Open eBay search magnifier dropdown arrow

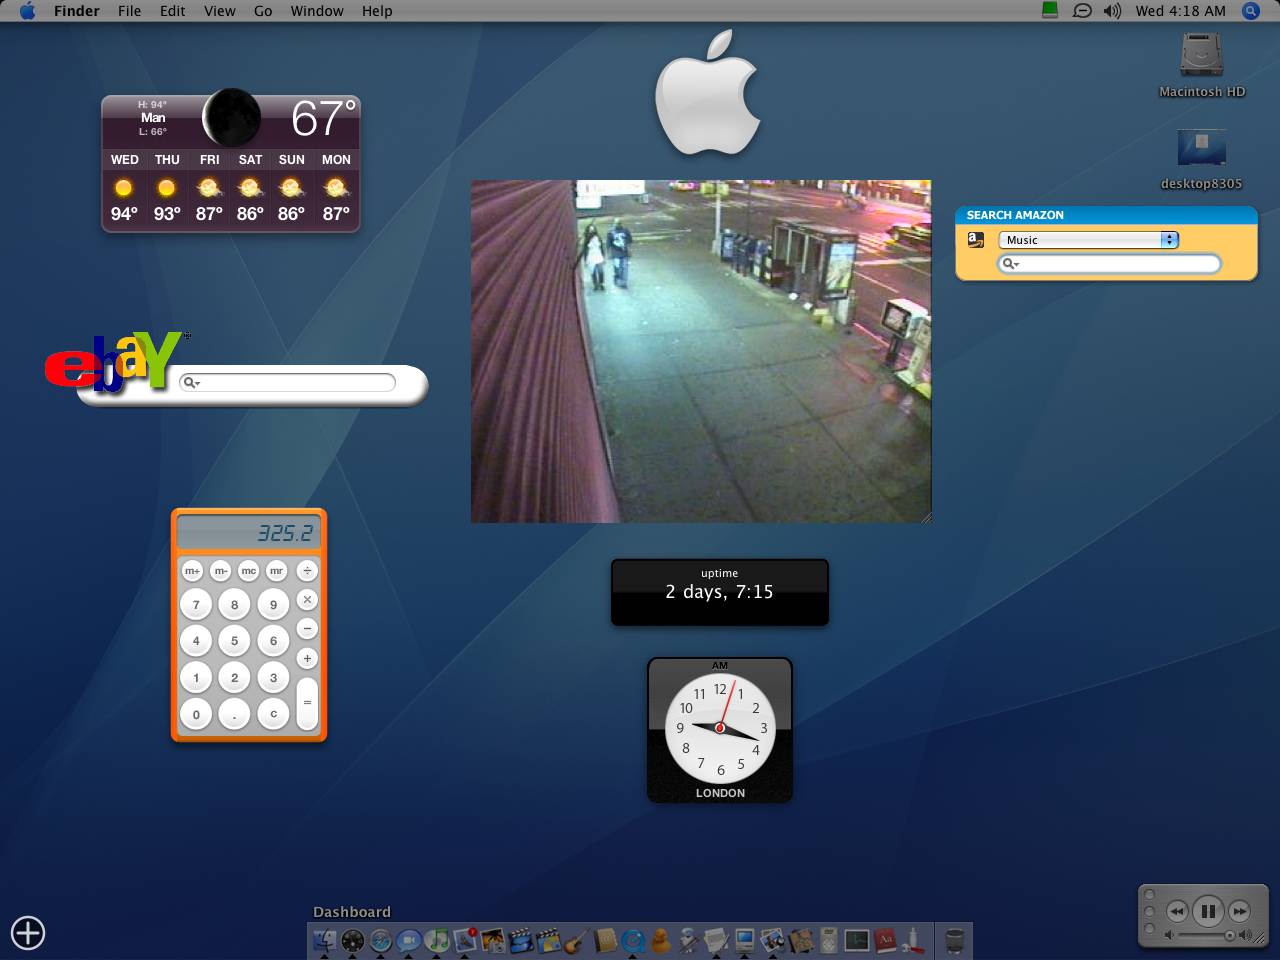pos(191,383)
